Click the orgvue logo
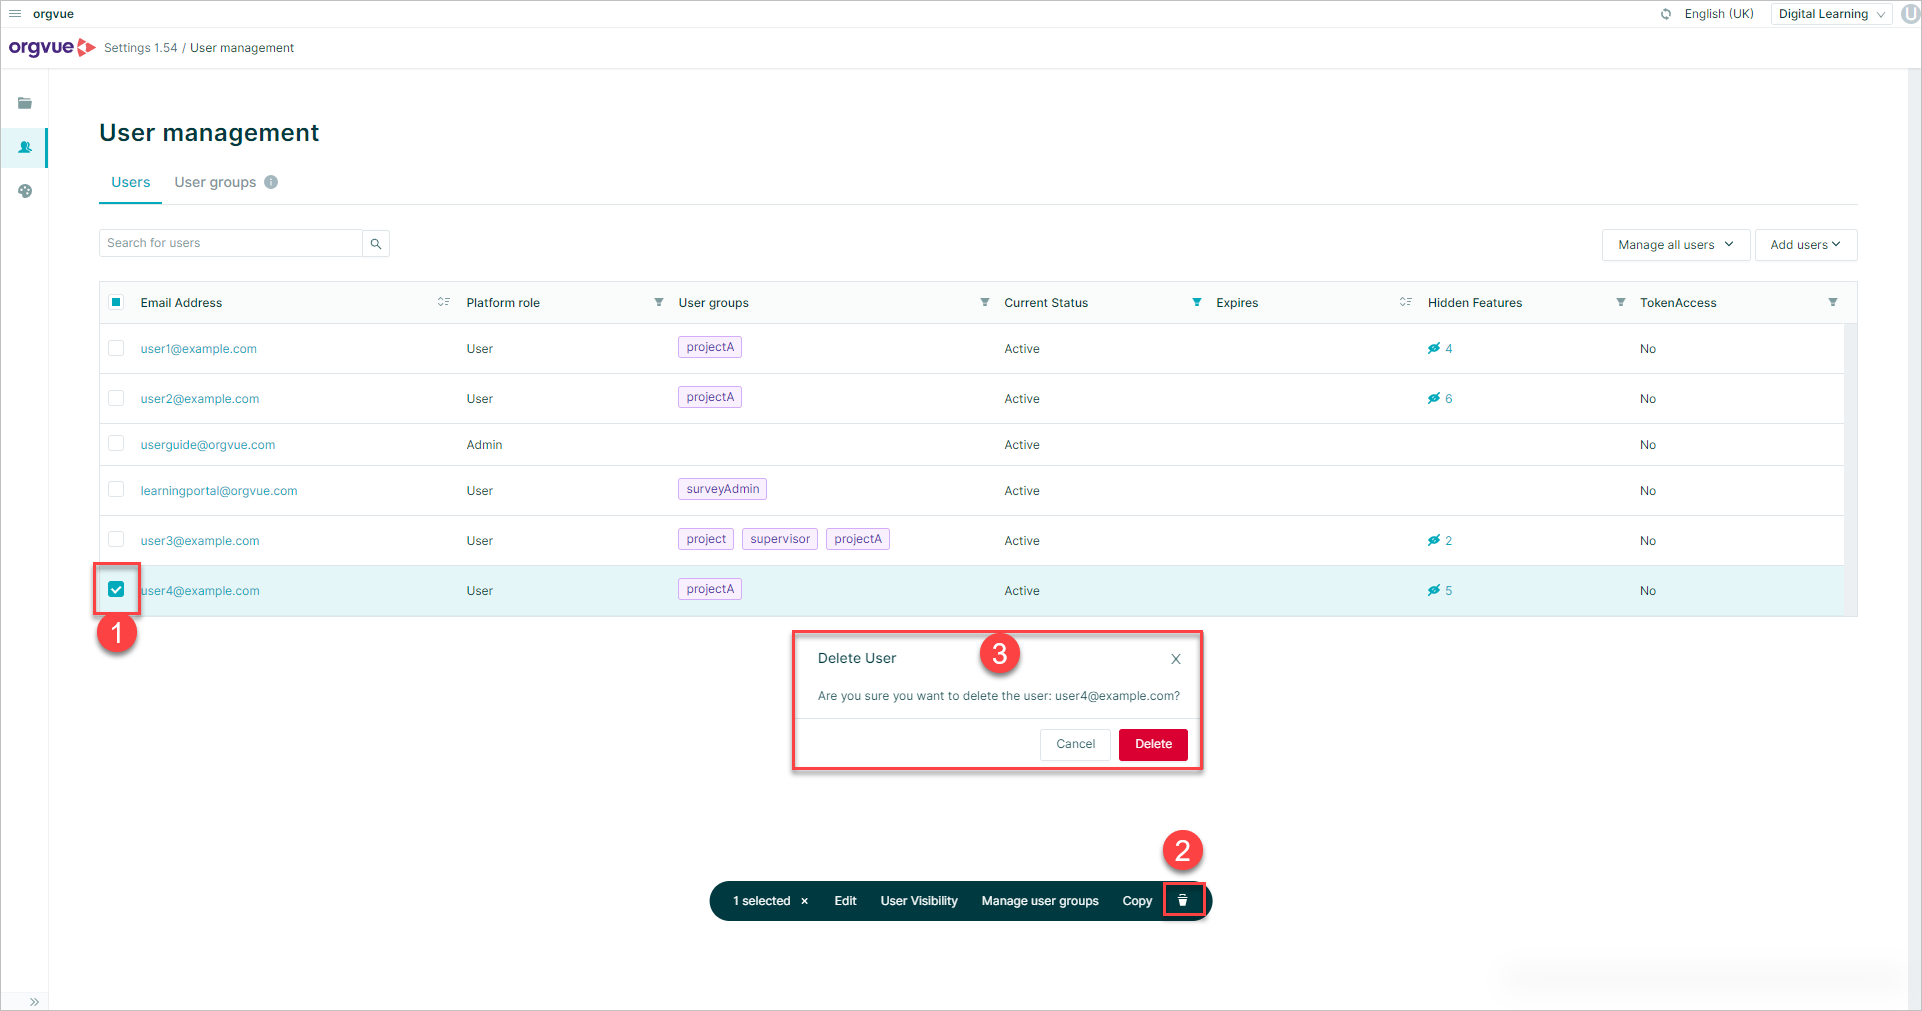 [52, 47]
